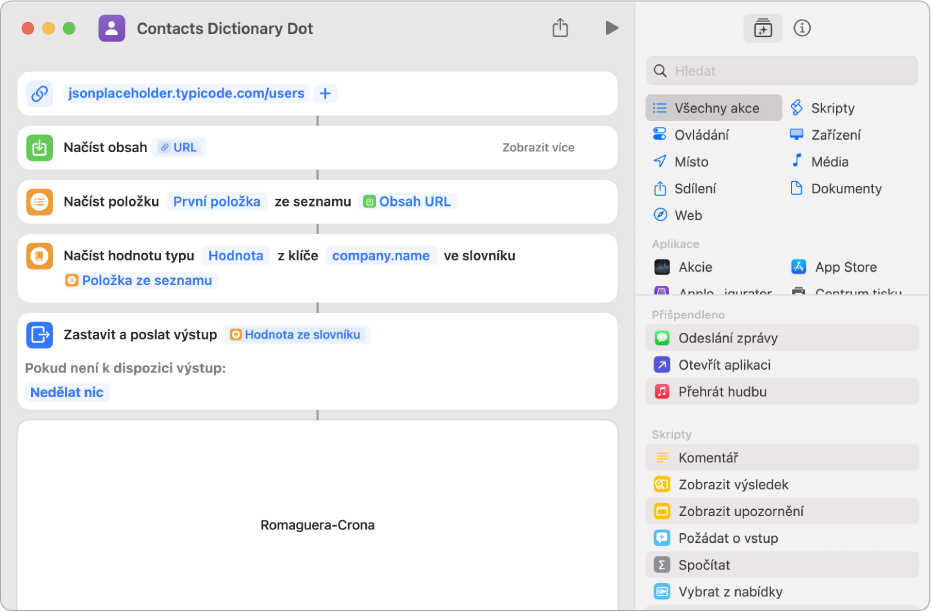The image size is (931, 612).
Task: Open the Sdílení category
Action: (694, 188)
